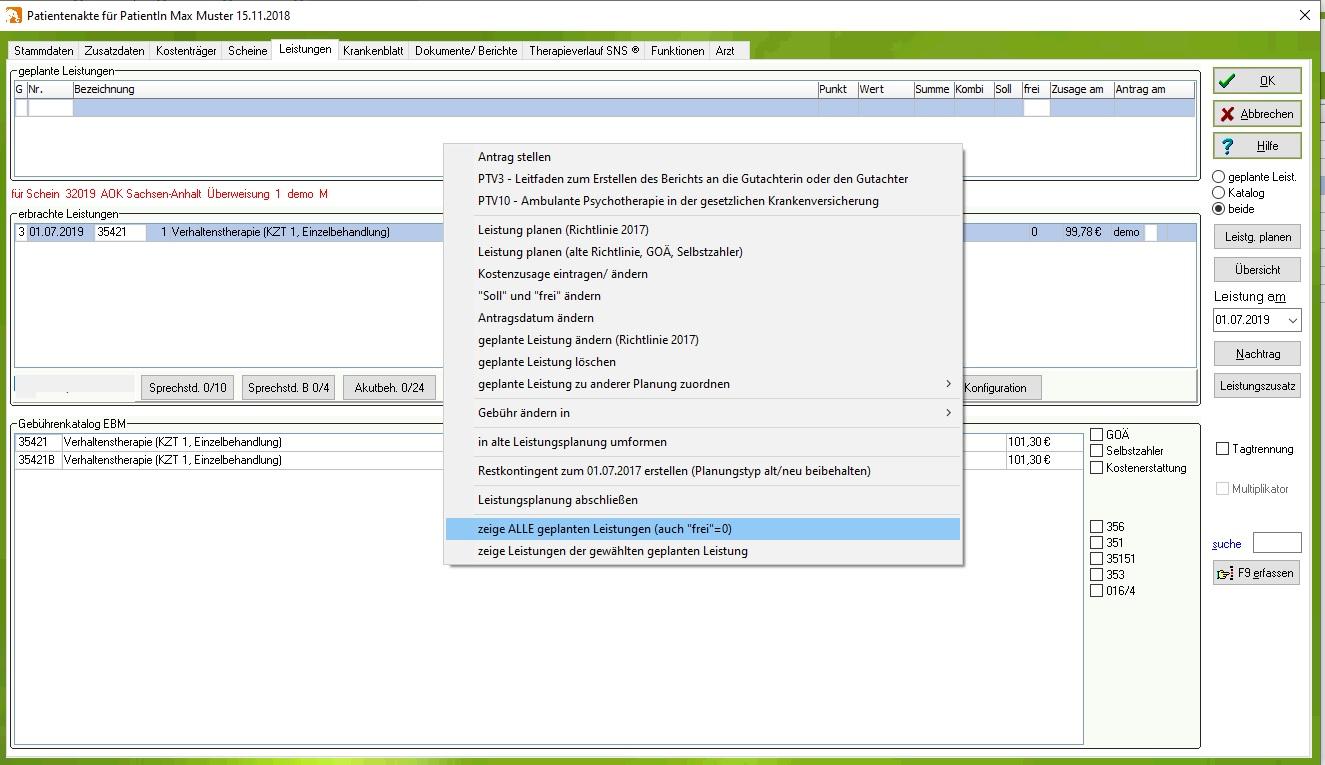The image size is (1325, 765).
Task: Click the F9 erfassen button
Action: (x=1256, y=573)
